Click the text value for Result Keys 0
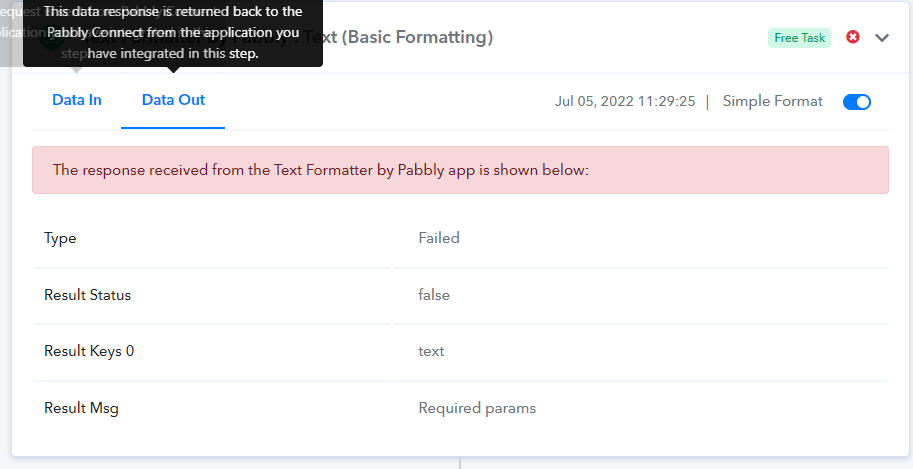Viewport: 913px width, 469px height. (x=431, y=351)
